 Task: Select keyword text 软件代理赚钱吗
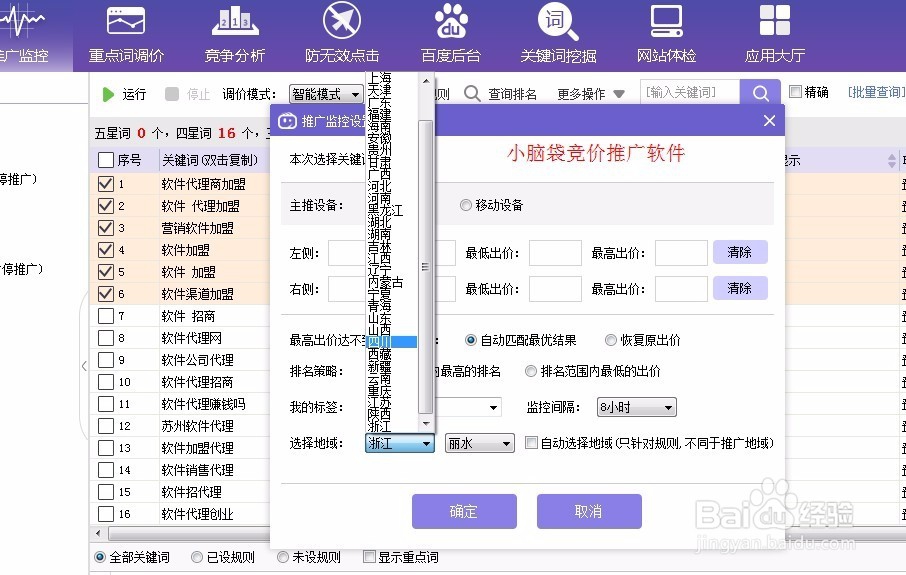(x=203, y=404)
